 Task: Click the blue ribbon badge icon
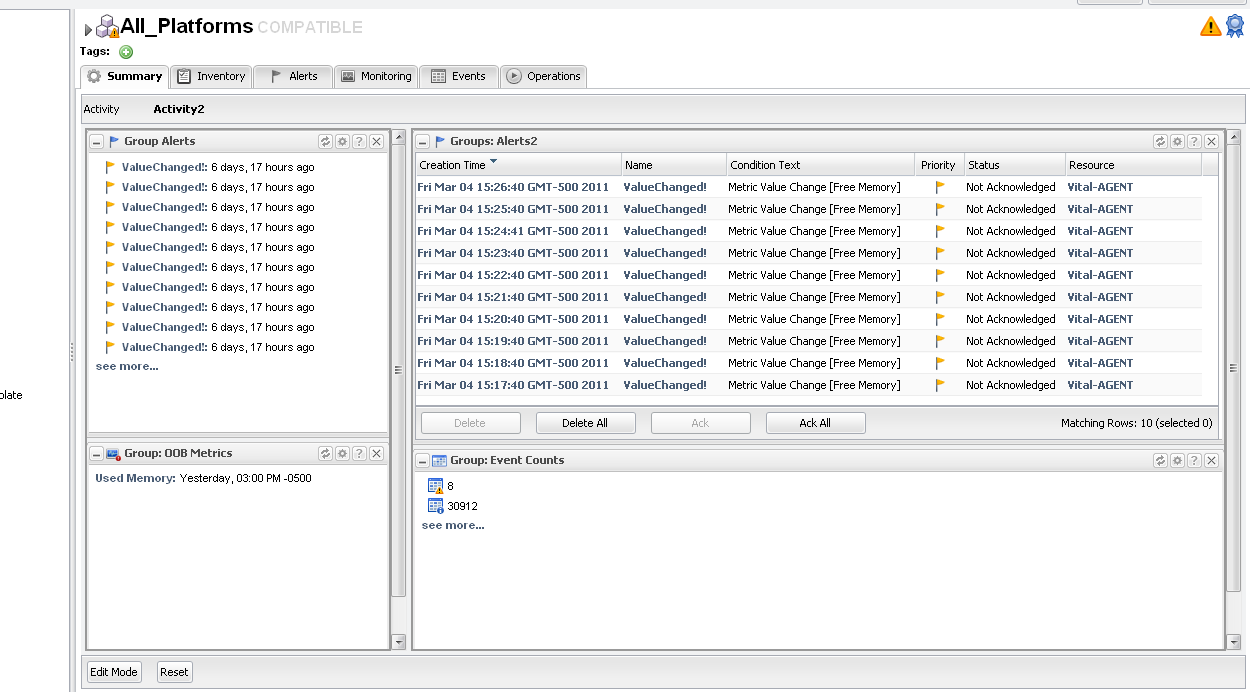(1235, 27)
